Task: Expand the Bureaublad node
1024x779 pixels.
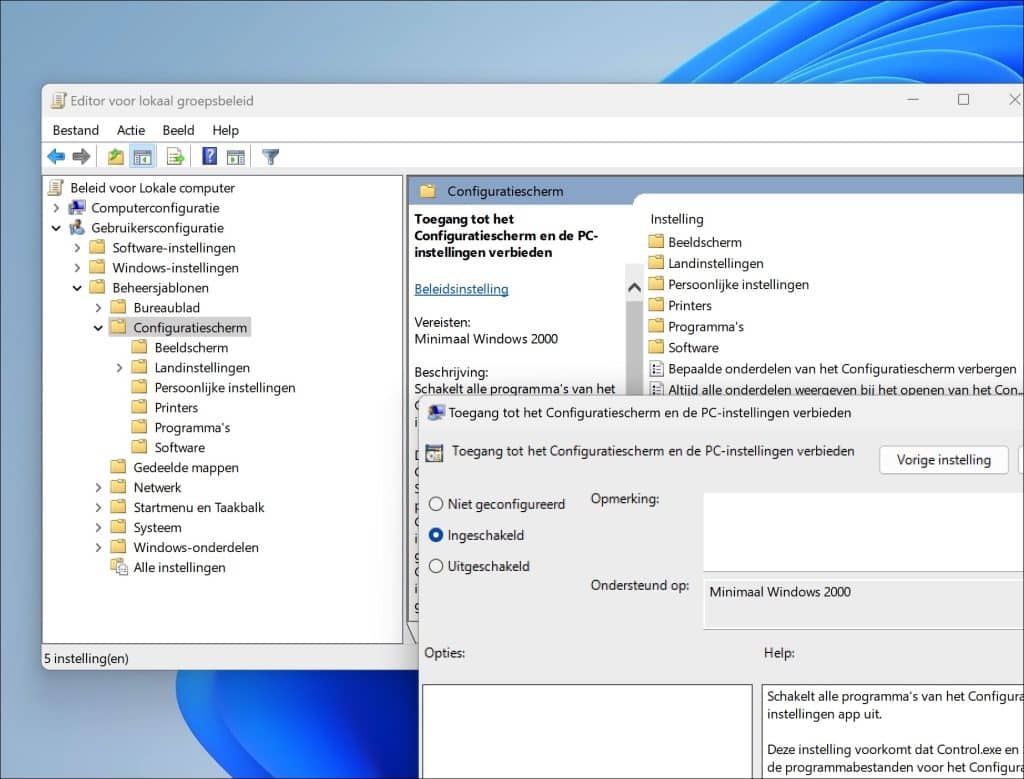Action: pyautogui.click(x=98, y=308)
